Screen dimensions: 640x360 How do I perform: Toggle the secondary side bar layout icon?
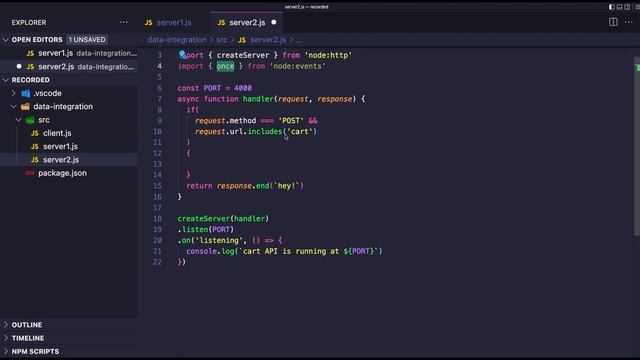(x=627, y=7)
